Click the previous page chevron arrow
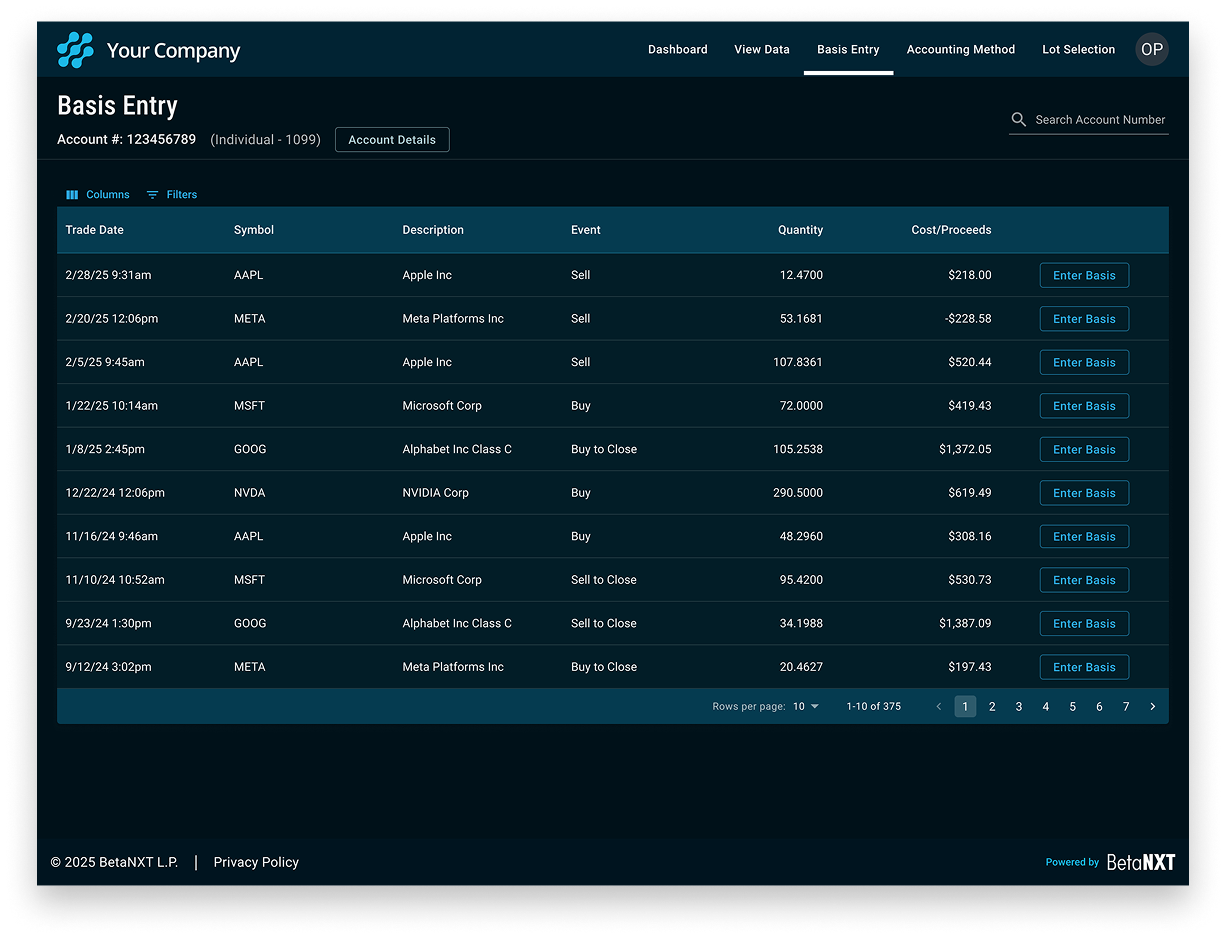Viewport: 1225px width, 937px height. pyautogui.click(x=938, y=707)
